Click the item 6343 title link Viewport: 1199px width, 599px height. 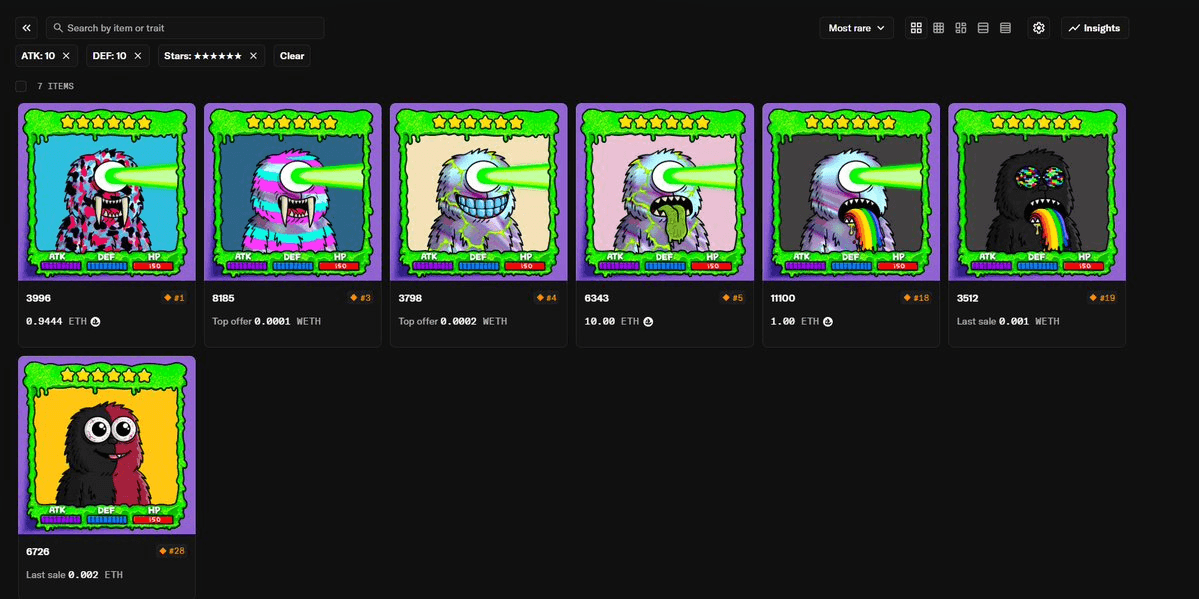pos(596,298)
